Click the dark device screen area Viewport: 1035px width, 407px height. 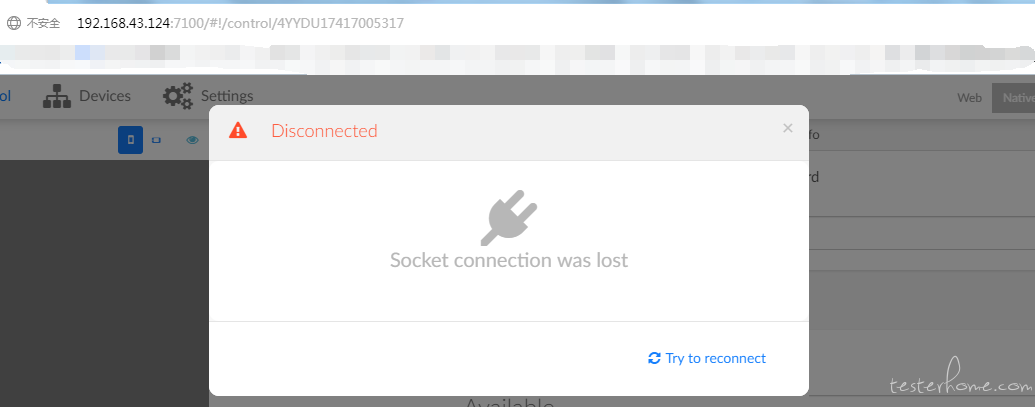104,283
